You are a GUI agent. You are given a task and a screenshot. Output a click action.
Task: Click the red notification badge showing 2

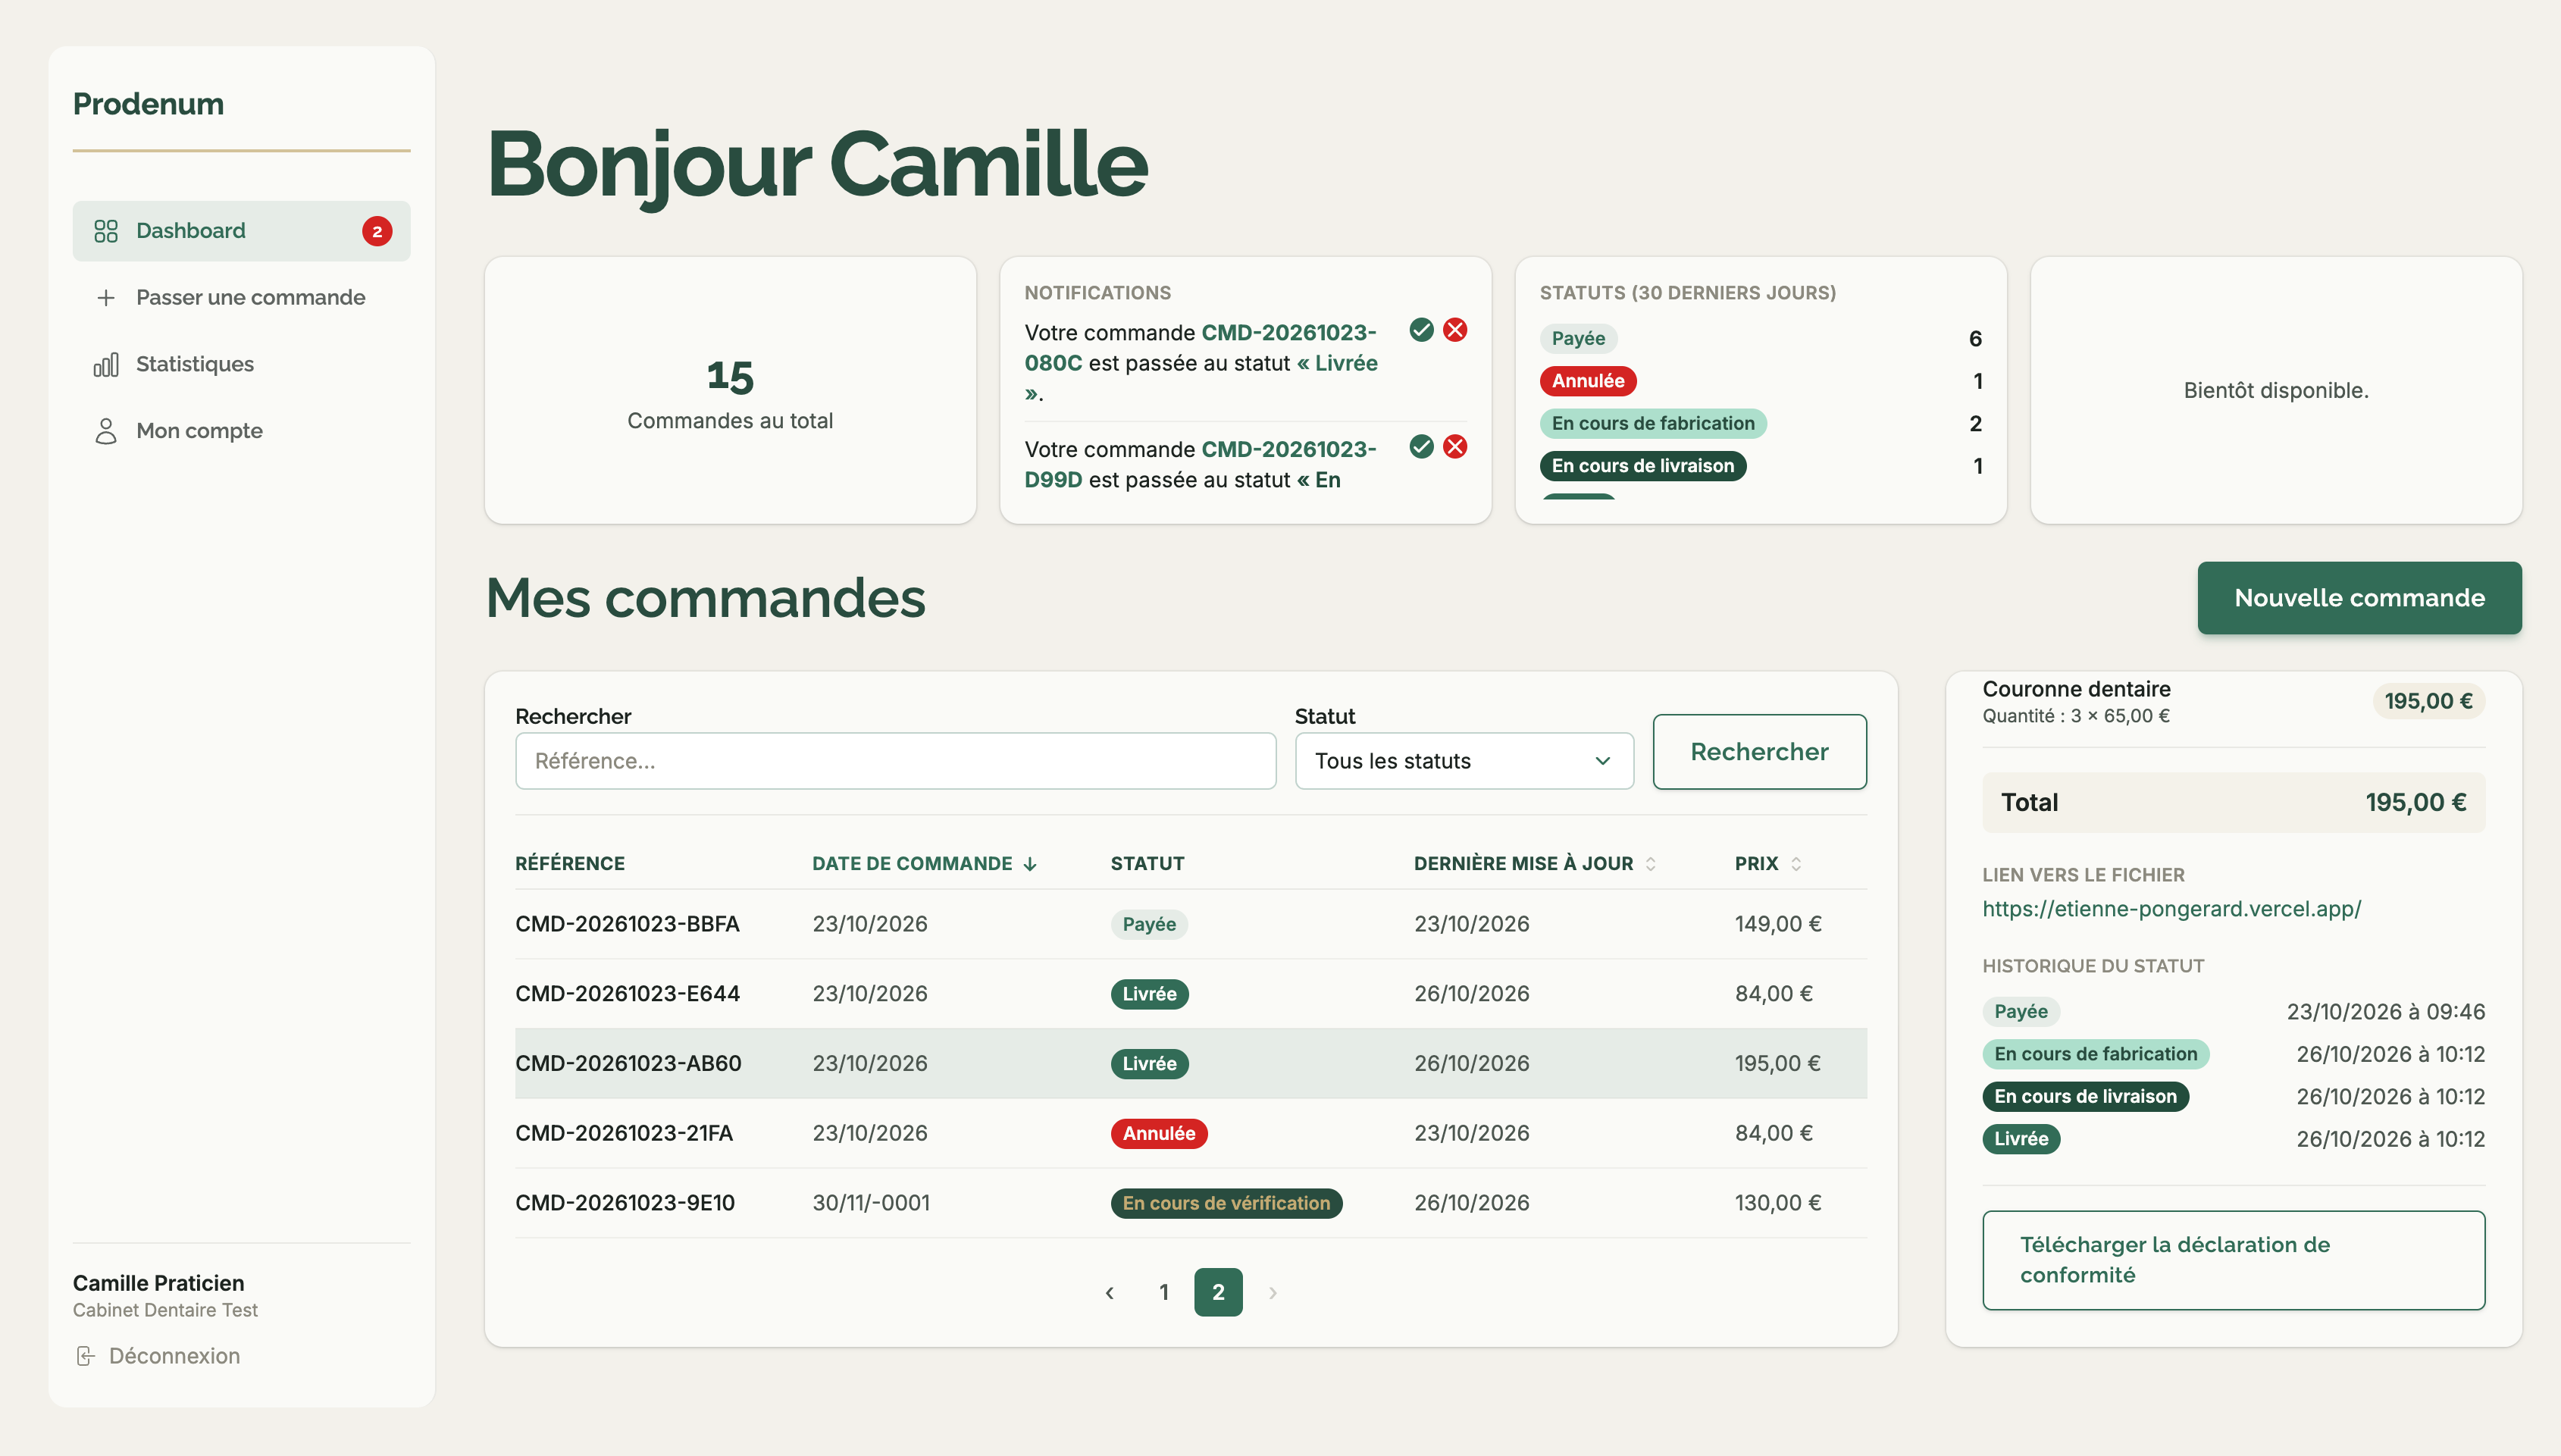(x=377, y=231)
